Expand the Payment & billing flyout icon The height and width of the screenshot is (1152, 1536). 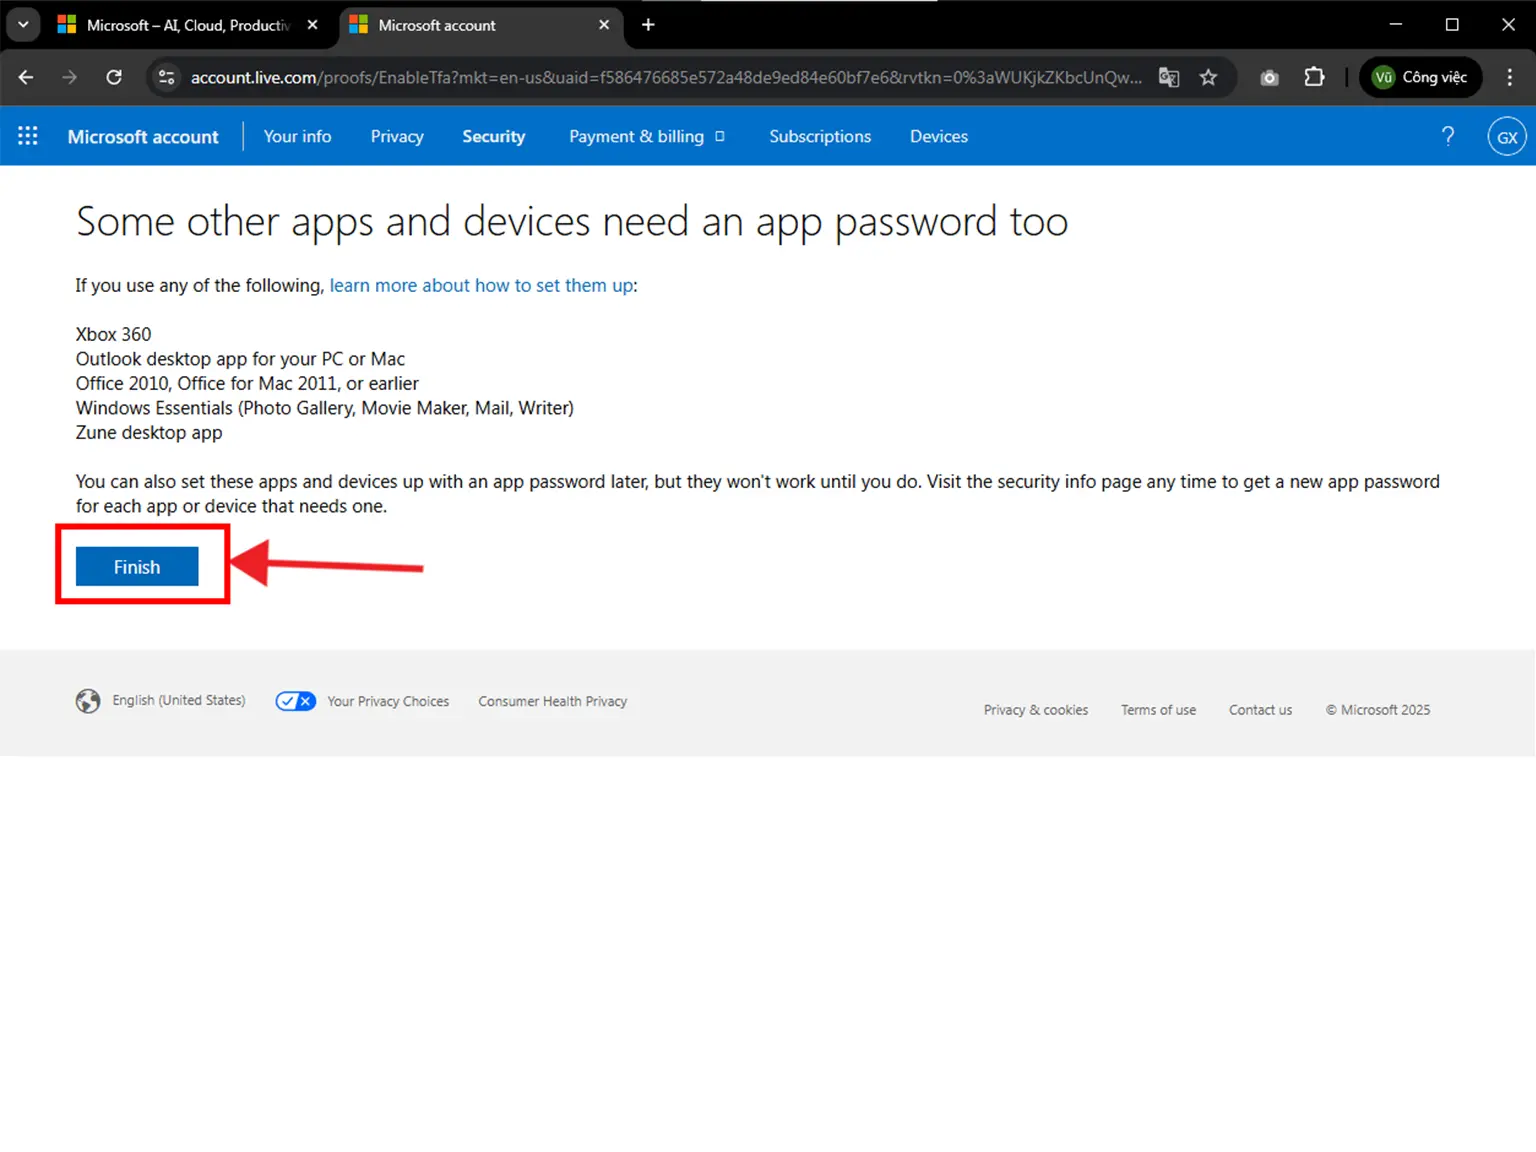720,136
